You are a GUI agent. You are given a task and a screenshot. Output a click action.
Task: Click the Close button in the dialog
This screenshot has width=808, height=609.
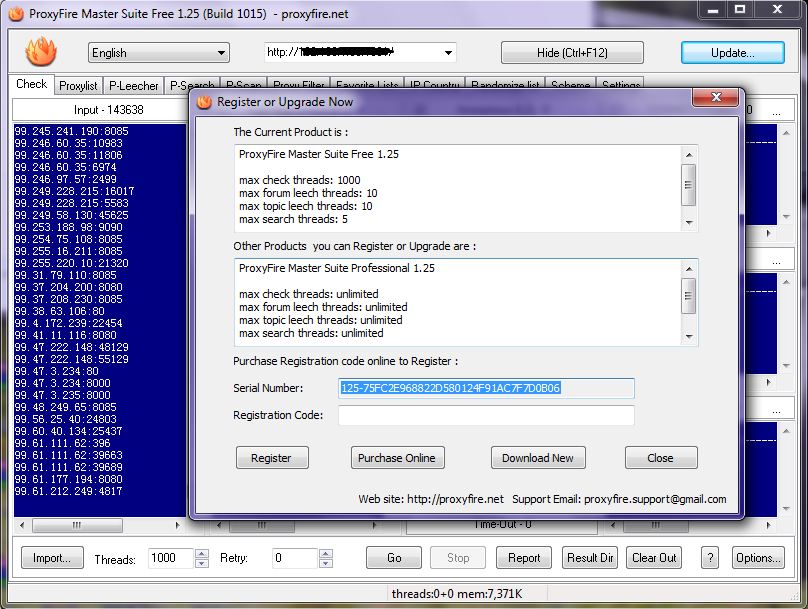661,458
